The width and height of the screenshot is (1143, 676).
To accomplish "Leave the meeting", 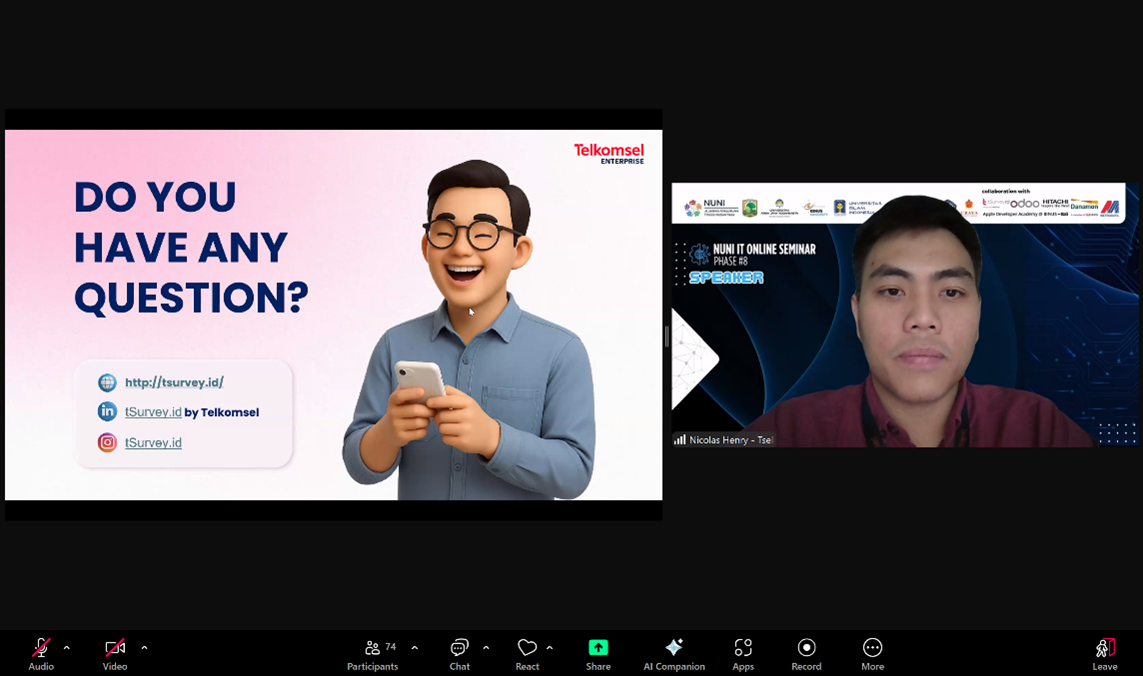I will click(1104, 653).
